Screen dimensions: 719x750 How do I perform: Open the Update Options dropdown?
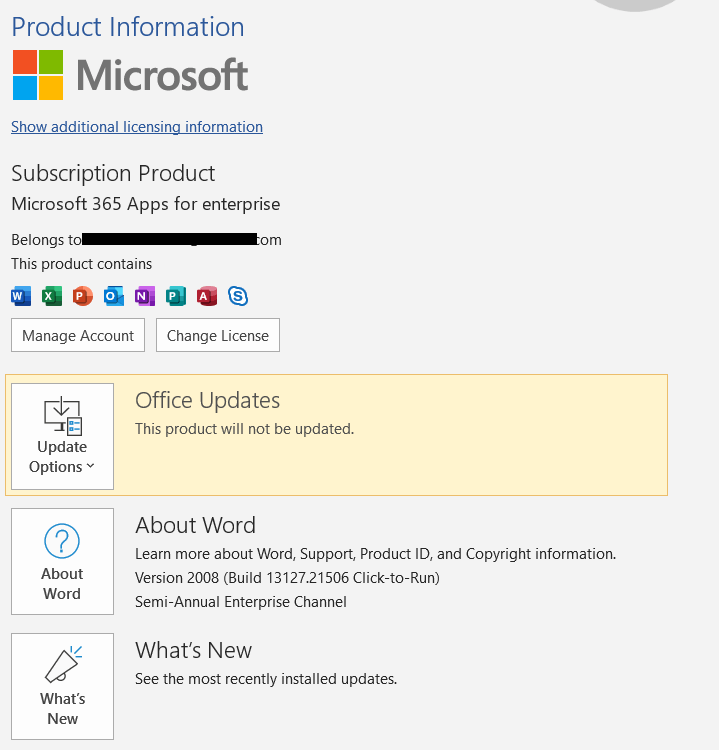click(x=62, y=436)
